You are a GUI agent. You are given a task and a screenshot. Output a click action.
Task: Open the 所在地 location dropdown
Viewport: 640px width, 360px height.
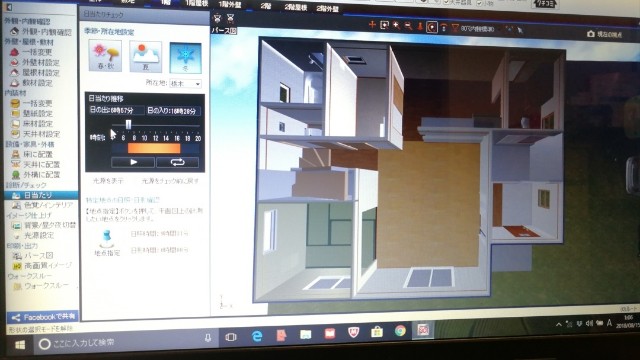(185, 83)
